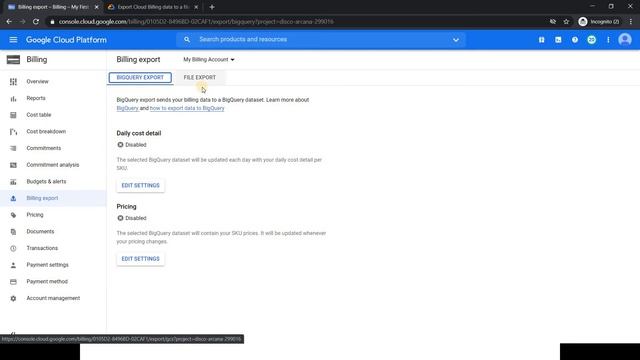The width and height of the screenshot is (640, 360).
Task: Click the Payment settings person icon
Action: (x=13, y=265)
